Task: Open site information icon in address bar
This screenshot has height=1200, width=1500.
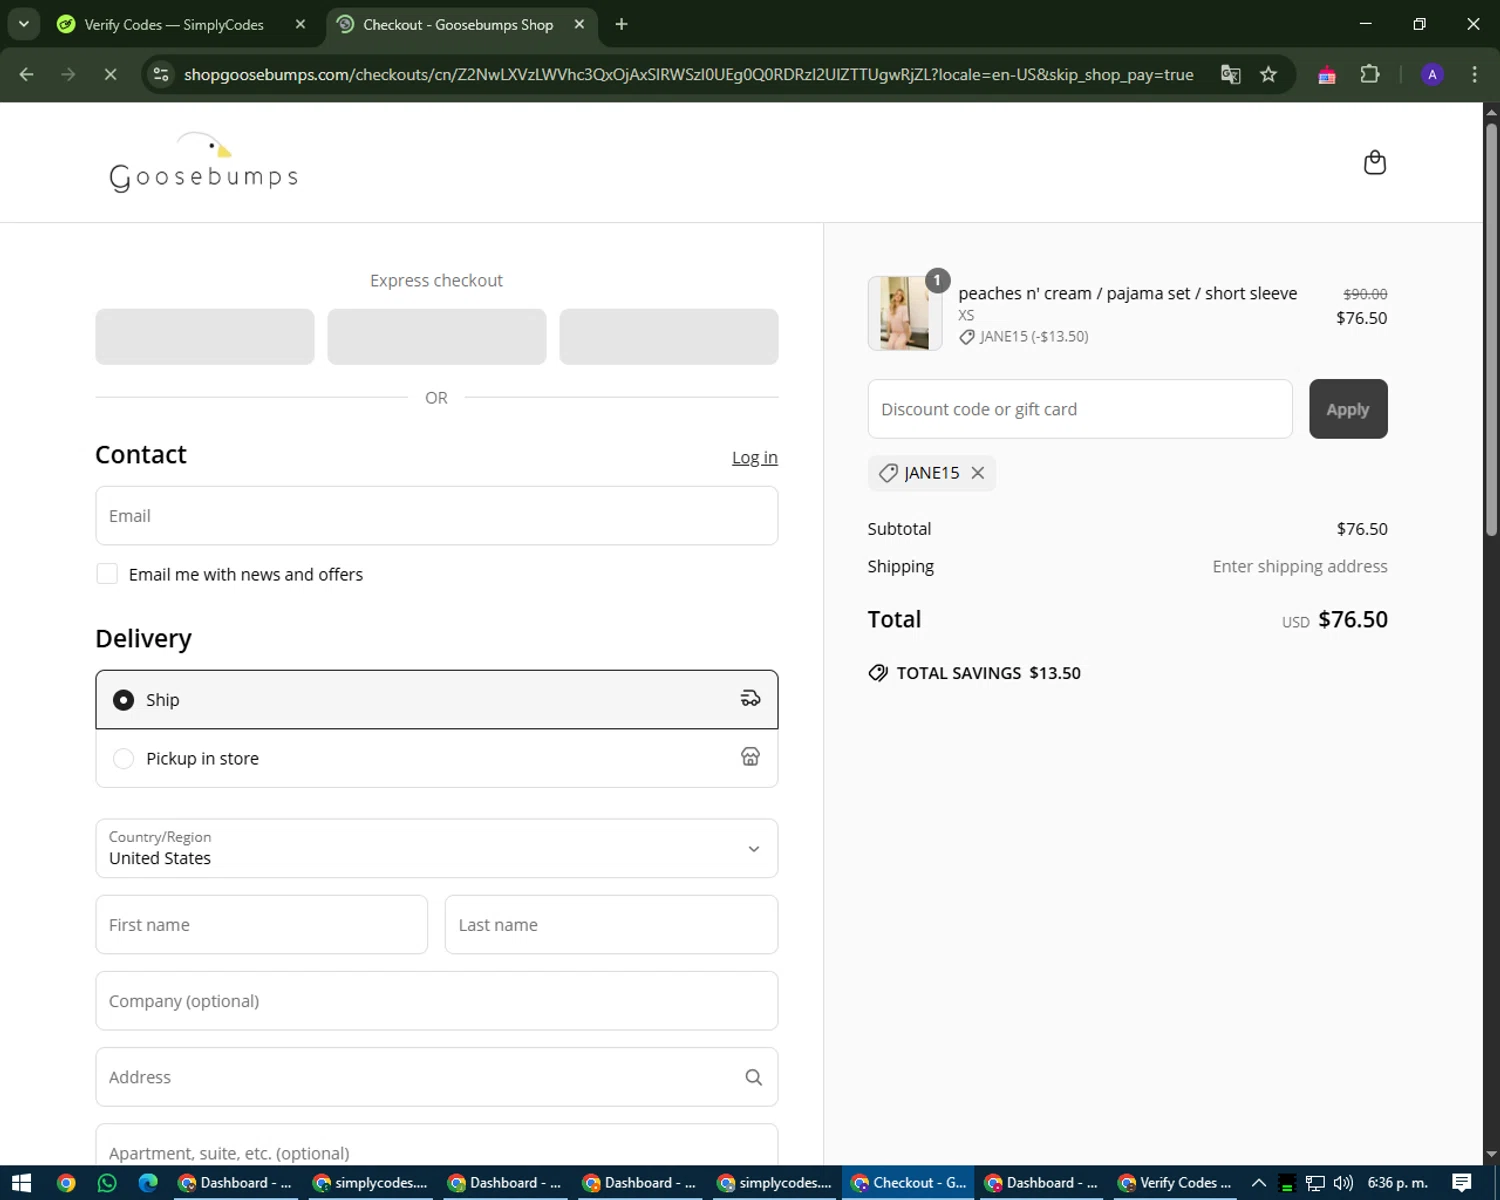Action: (x=161, y=74)
